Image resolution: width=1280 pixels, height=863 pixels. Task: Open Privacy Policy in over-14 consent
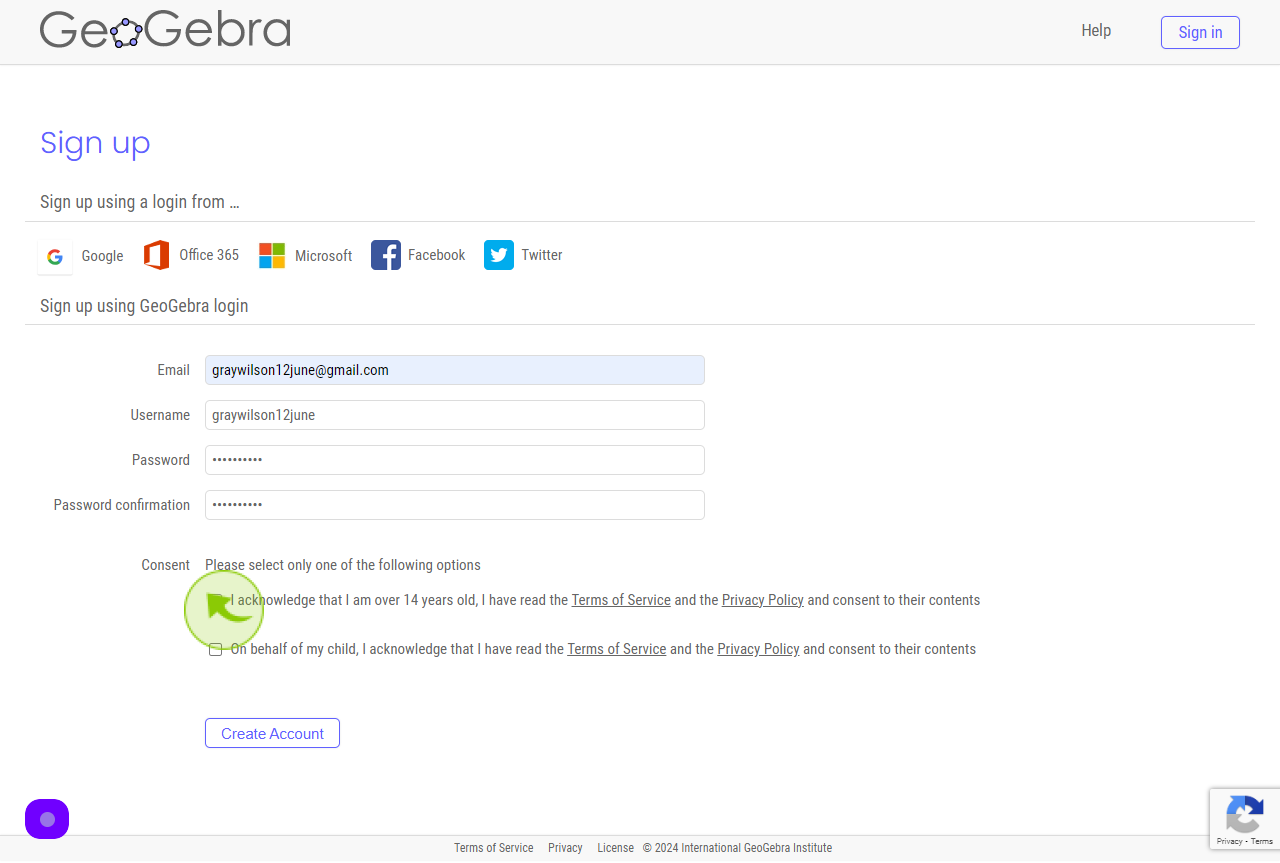(763, 600)
